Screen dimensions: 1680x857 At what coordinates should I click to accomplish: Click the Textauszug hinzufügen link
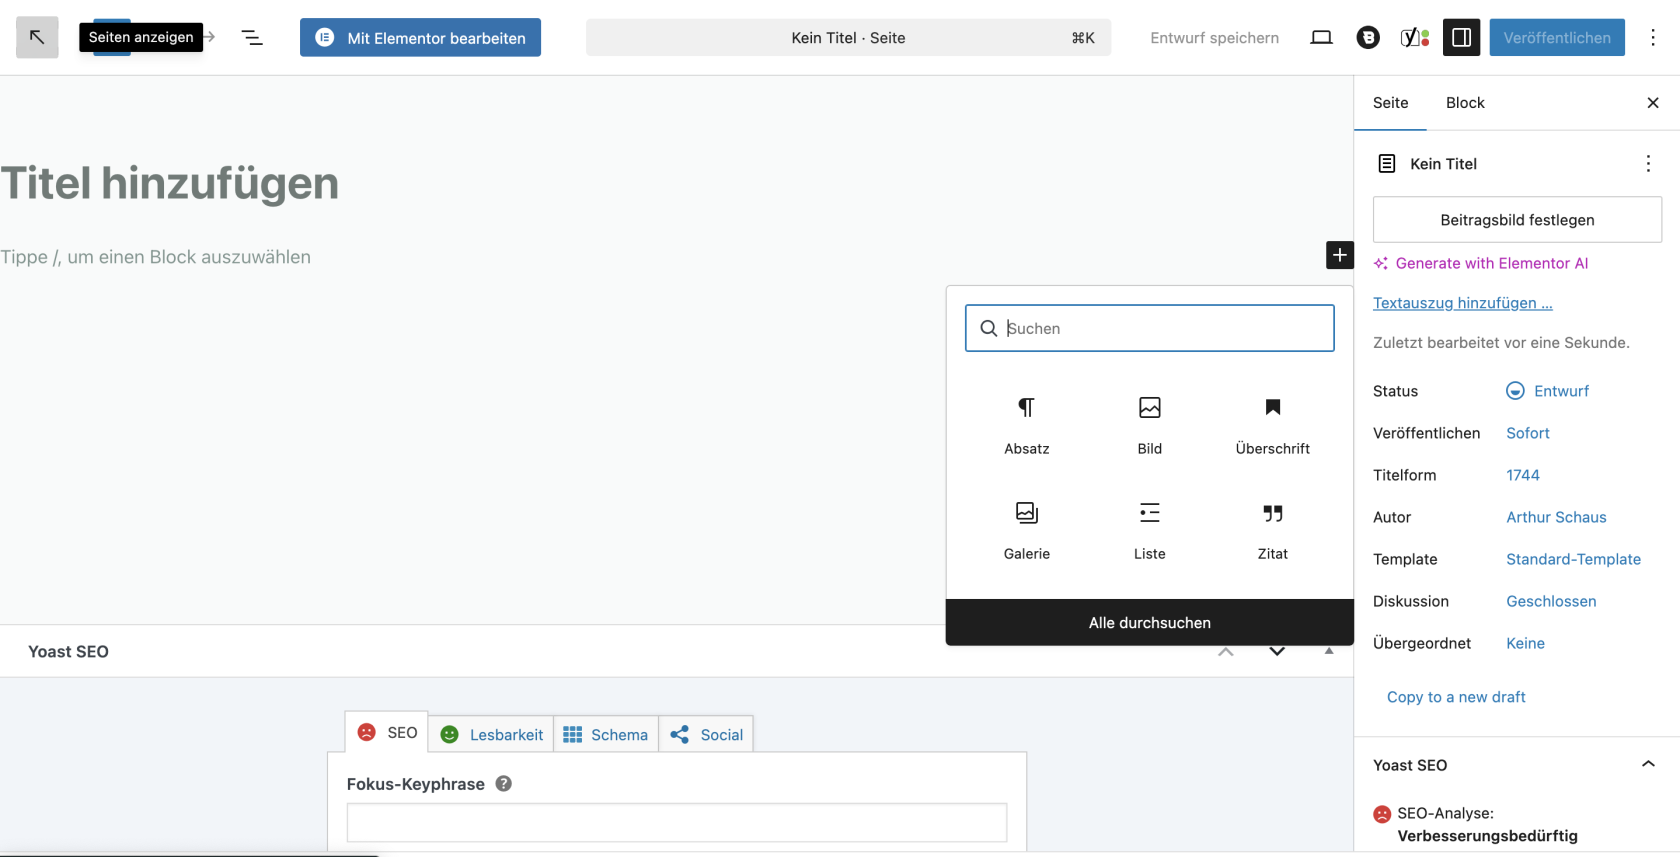pyautogui.click(x=1463, y=303)
